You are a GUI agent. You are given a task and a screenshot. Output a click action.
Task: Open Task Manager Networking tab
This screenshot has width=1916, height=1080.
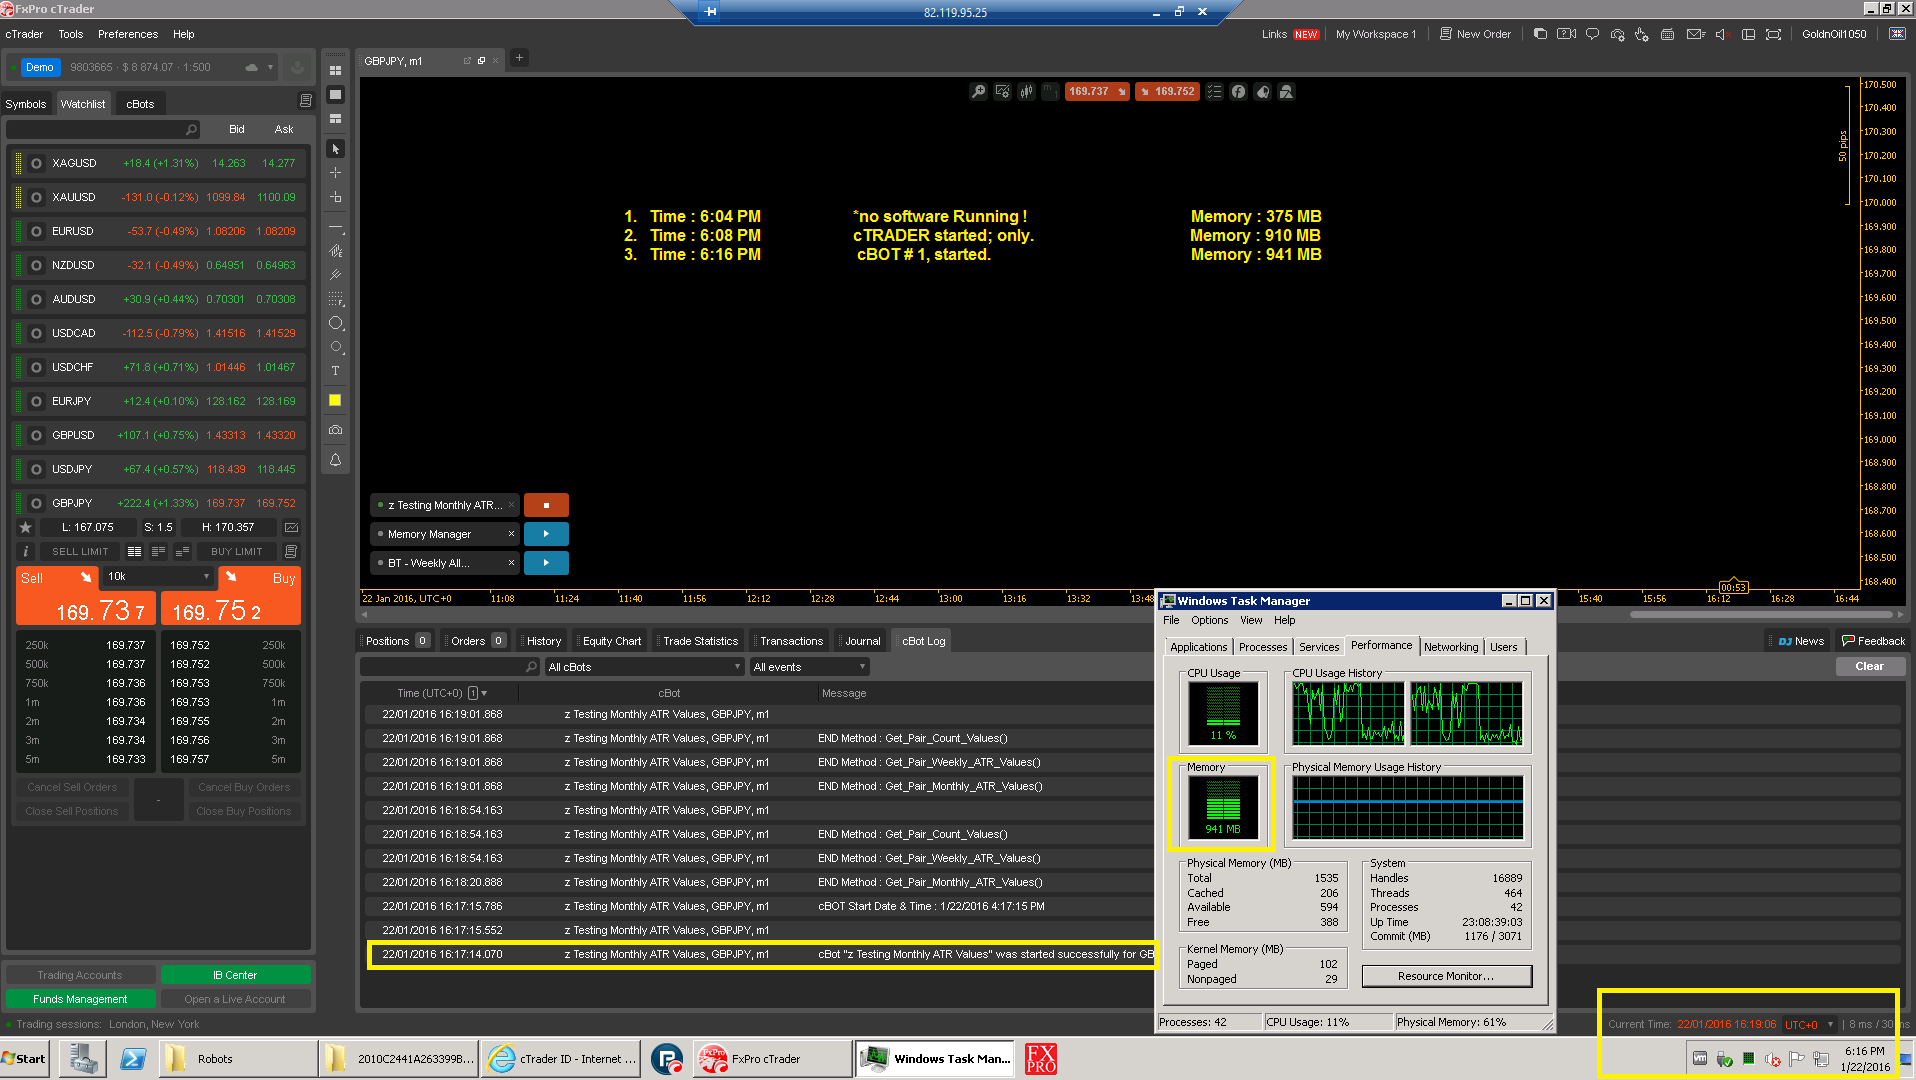click(1451, 647)
